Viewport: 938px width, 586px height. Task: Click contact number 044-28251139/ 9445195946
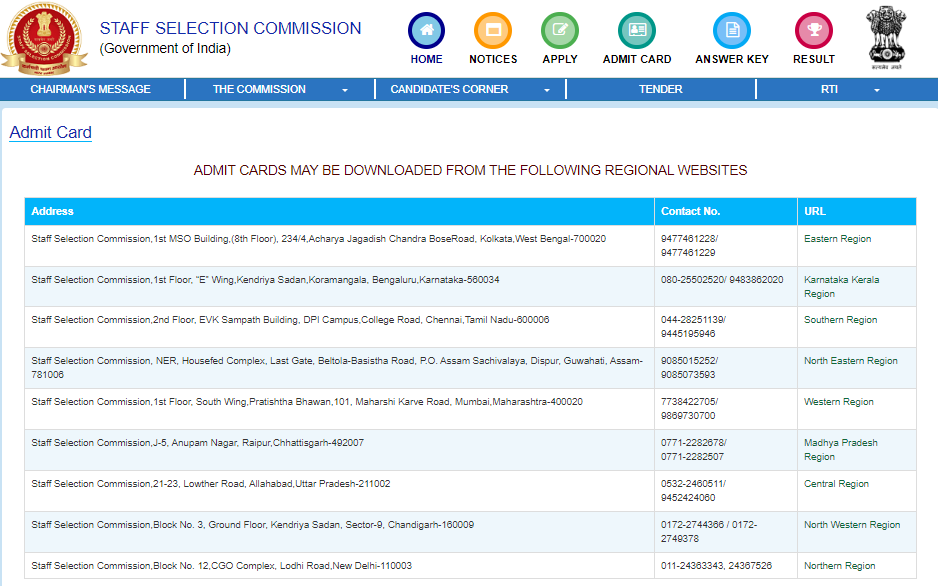(693, 327)
